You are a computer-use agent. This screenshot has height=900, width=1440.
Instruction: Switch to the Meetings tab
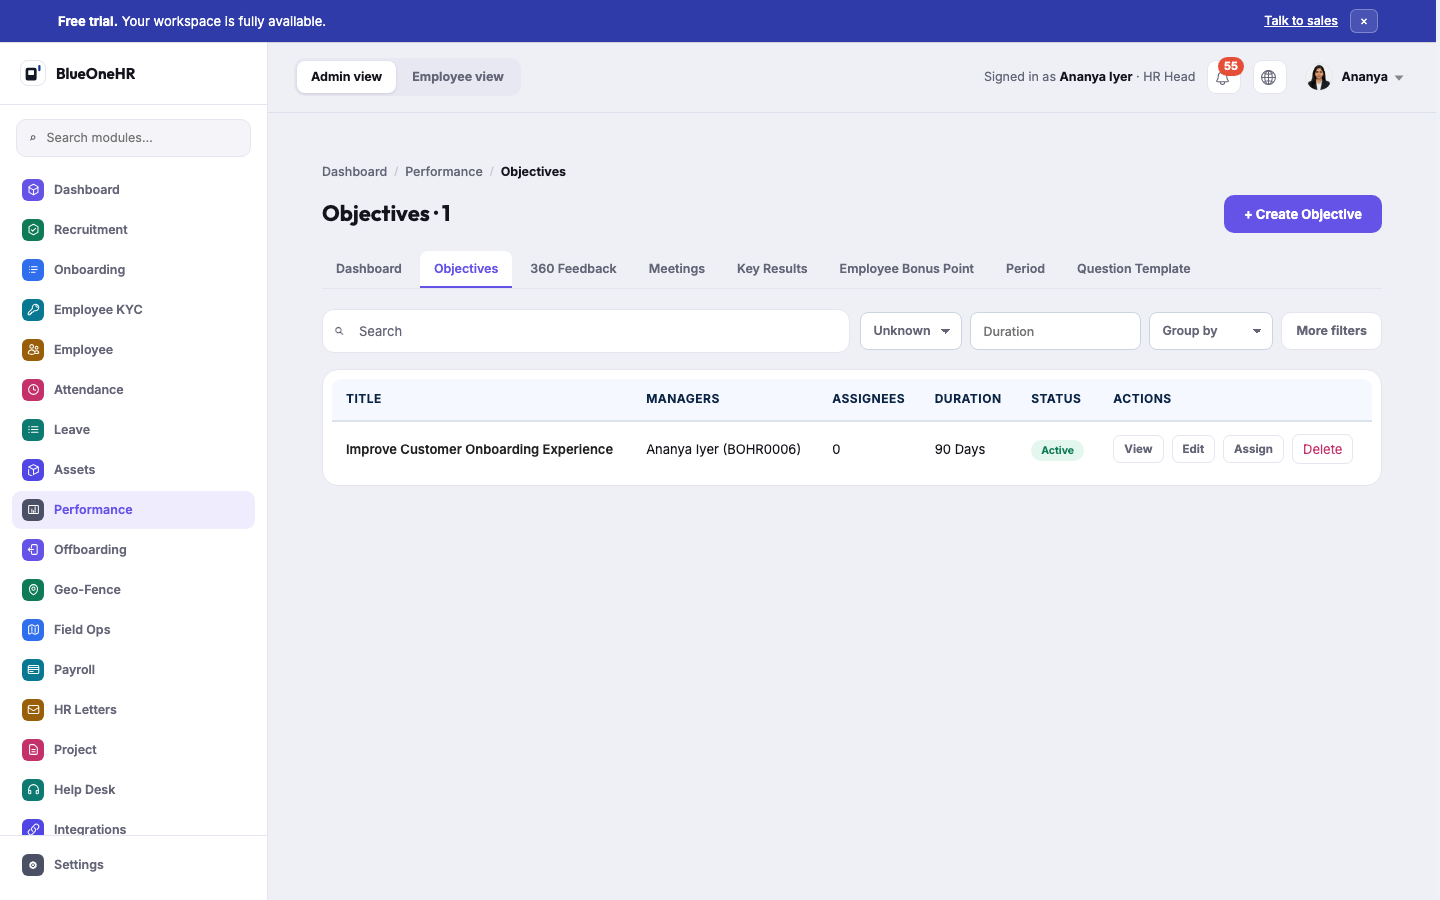tap(677, 269)
